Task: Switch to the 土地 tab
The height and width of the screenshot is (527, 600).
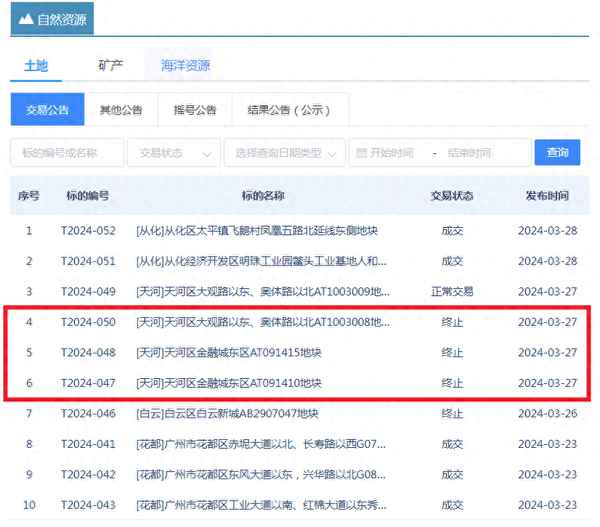Action: (35, 66)
